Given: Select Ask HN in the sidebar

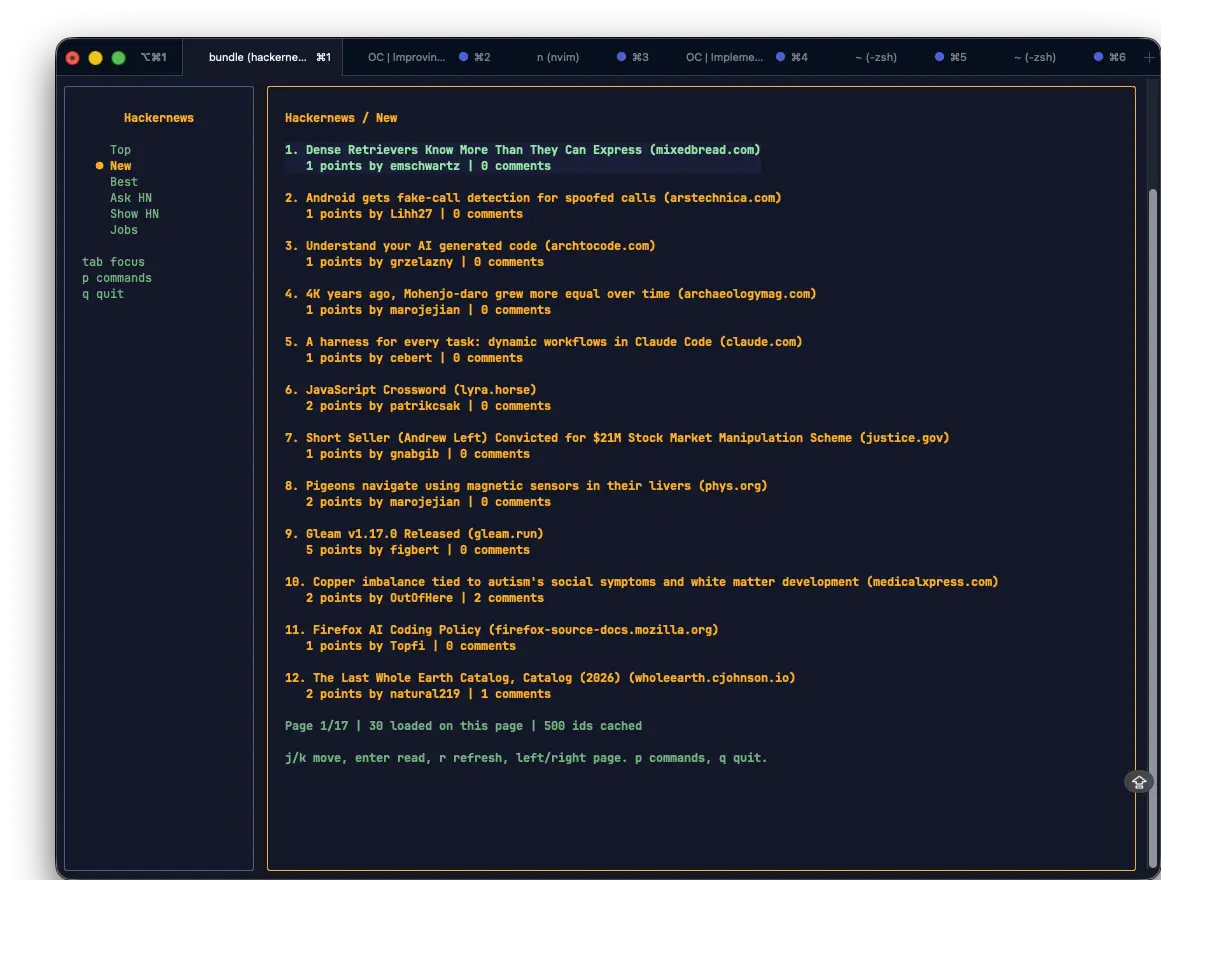Looking at the screenshot, I should pos(131,198).
